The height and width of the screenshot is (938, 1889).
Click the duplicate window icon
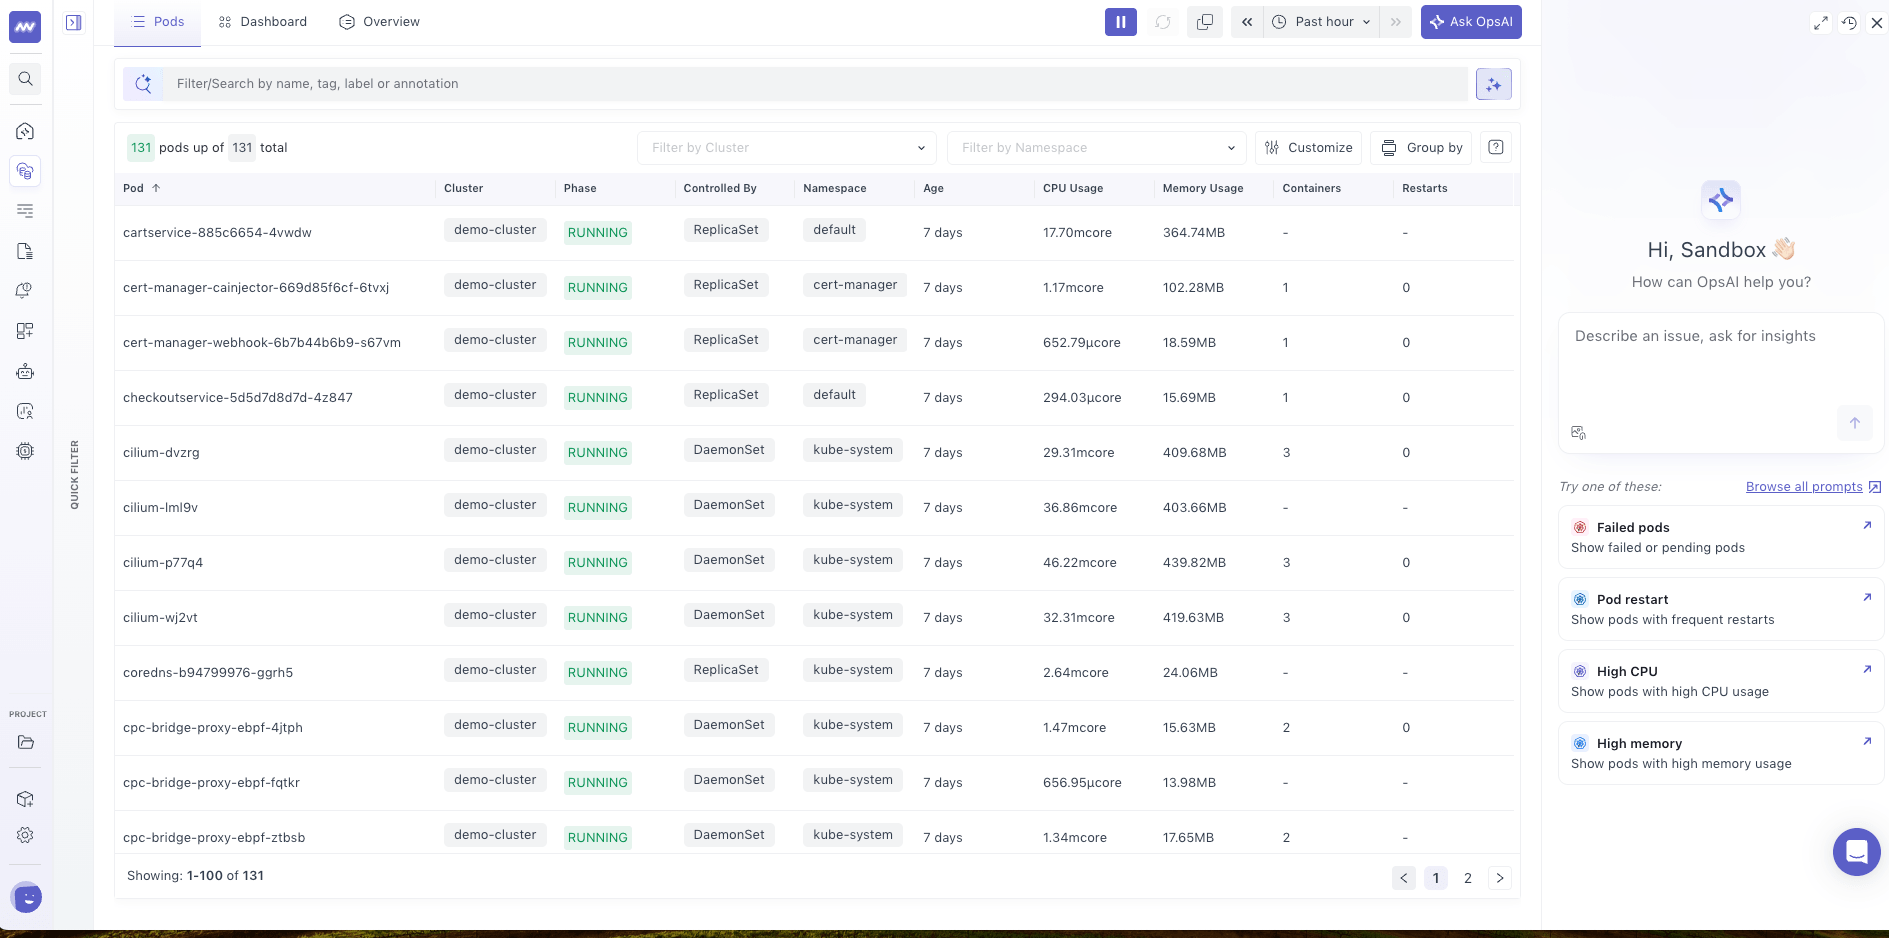[1205, 22]
